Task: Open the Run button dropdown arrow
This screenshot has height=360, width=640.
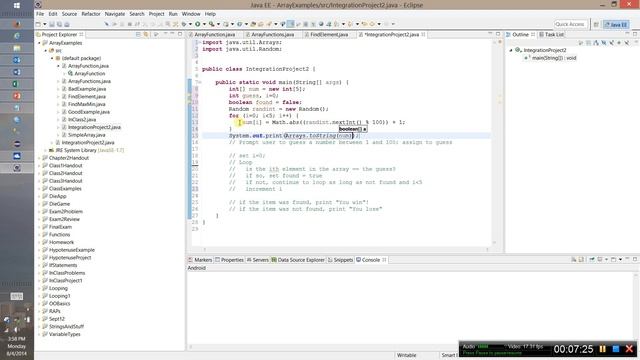Action: (204, 24)
